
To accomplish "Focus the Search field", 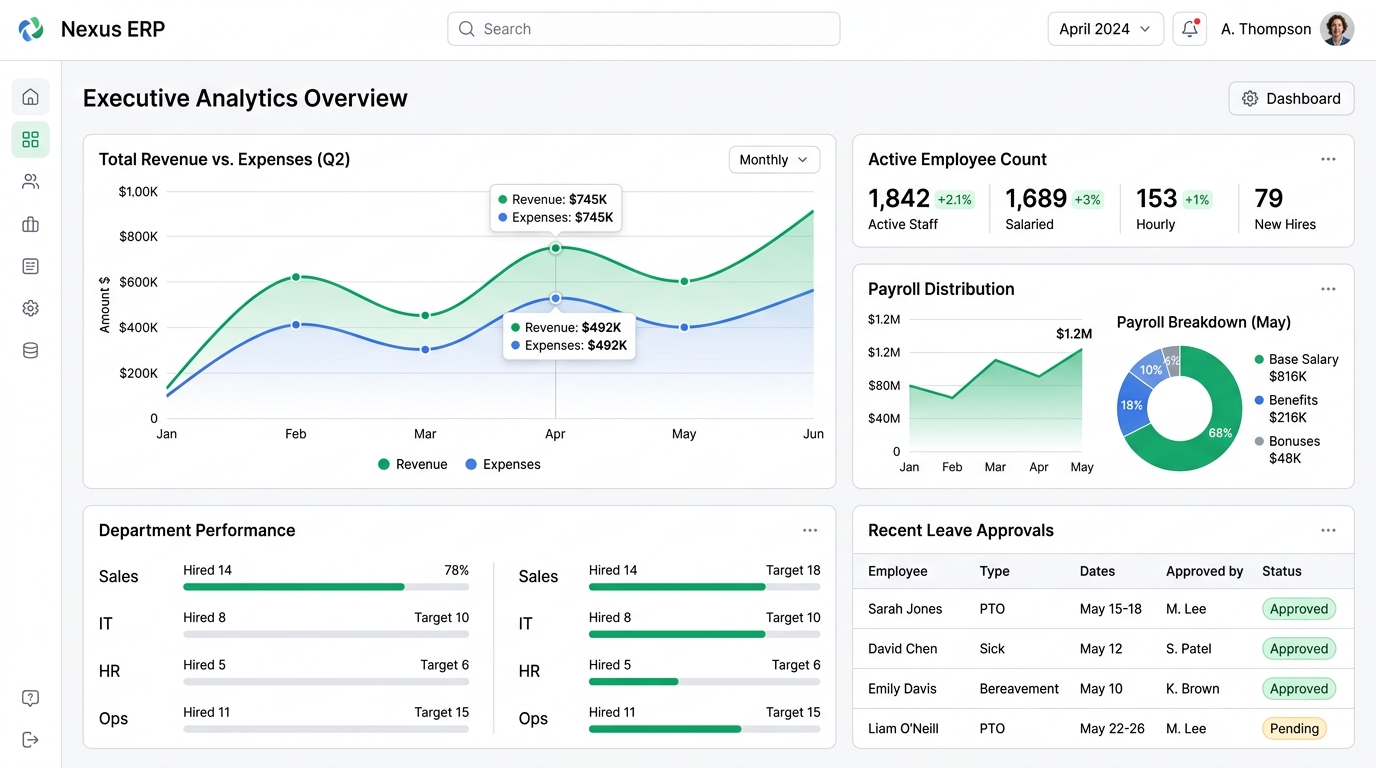I will click(x=643, y=29).
